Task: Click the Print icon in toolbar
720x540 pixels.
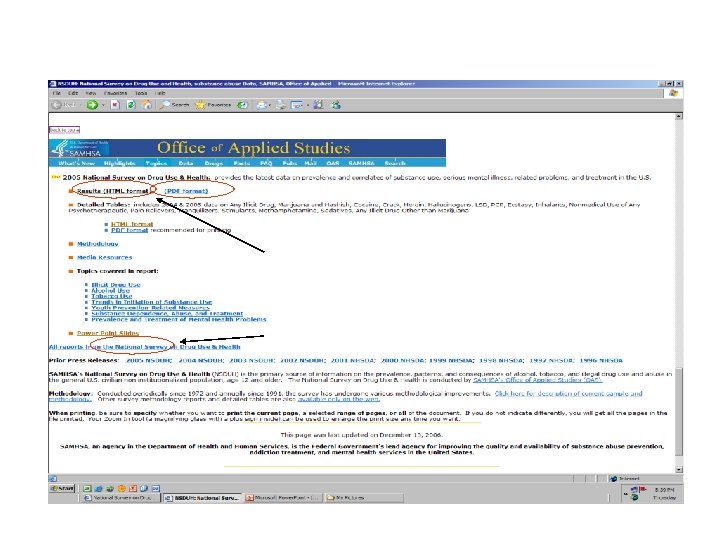Action: click(281, 105)
